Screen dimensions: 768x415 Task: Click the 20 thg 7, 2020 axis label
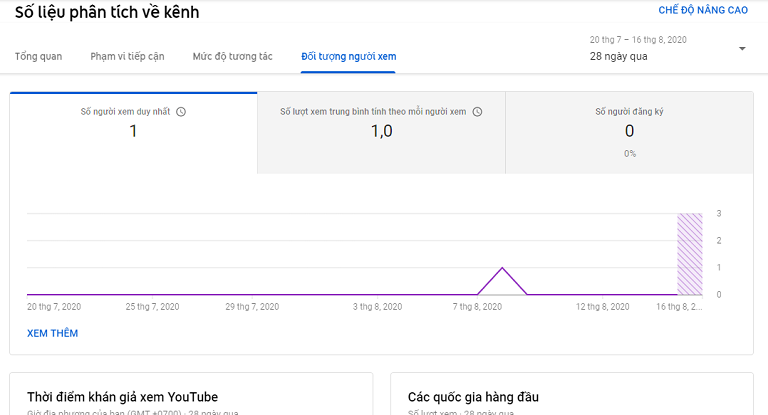click(54, 307)
